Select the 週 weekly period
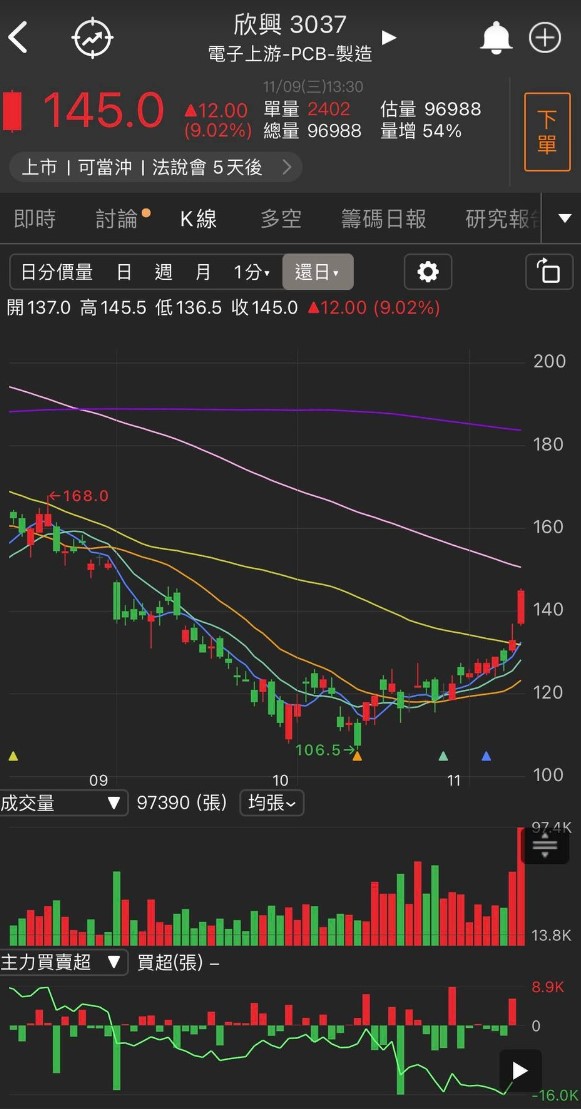The height and width of the screenshot is (1109, 581). pyautogui.click(x=163, y=272)
